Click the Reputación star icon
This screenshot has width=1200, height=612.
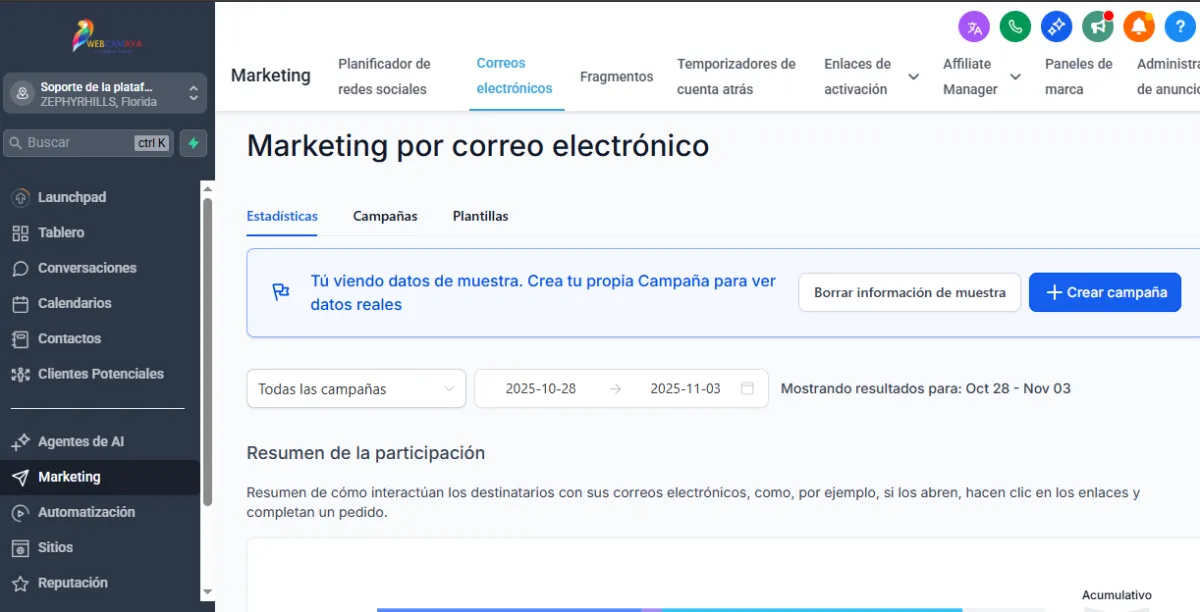point(20,583)
